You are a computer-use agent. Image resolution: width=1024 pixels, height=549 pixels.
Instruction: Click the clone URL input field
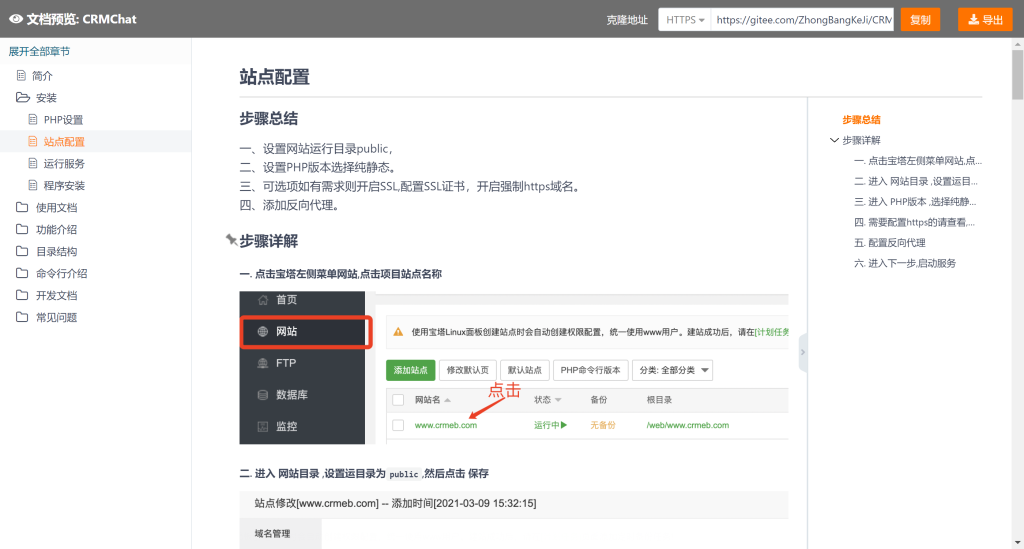point(802,20)
